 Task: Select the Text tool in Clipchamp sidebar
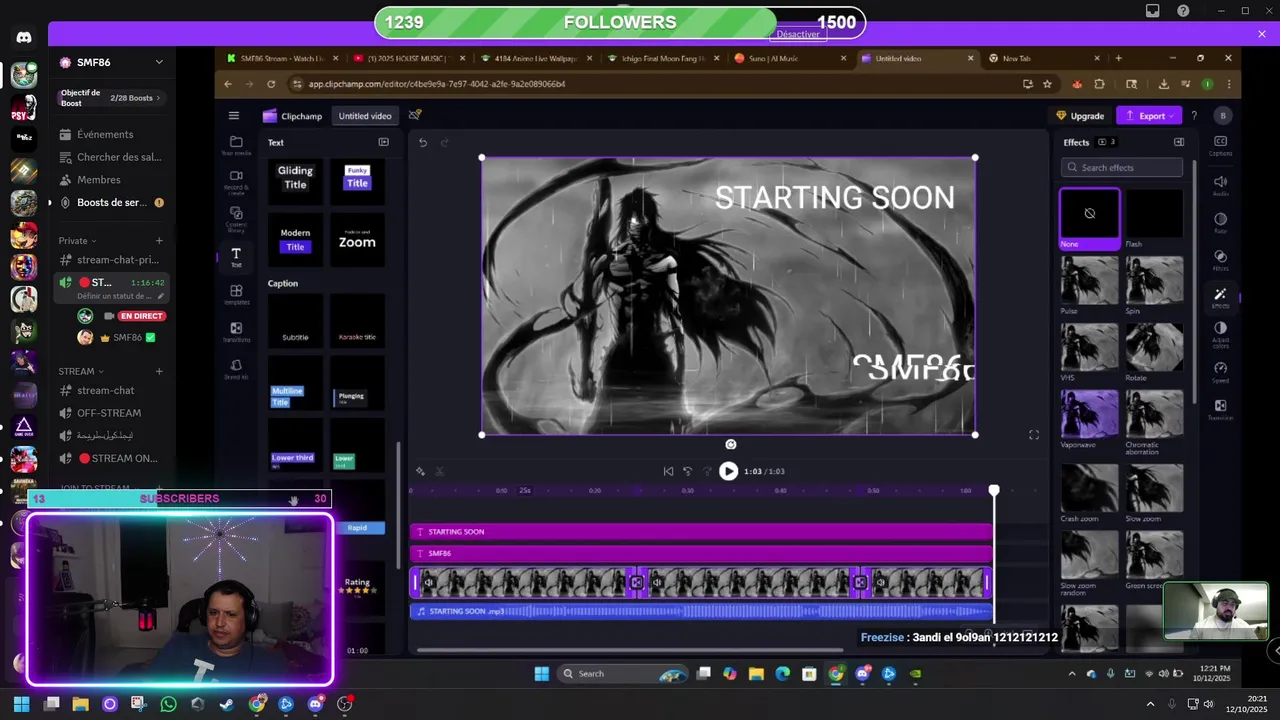coord(236,257)
